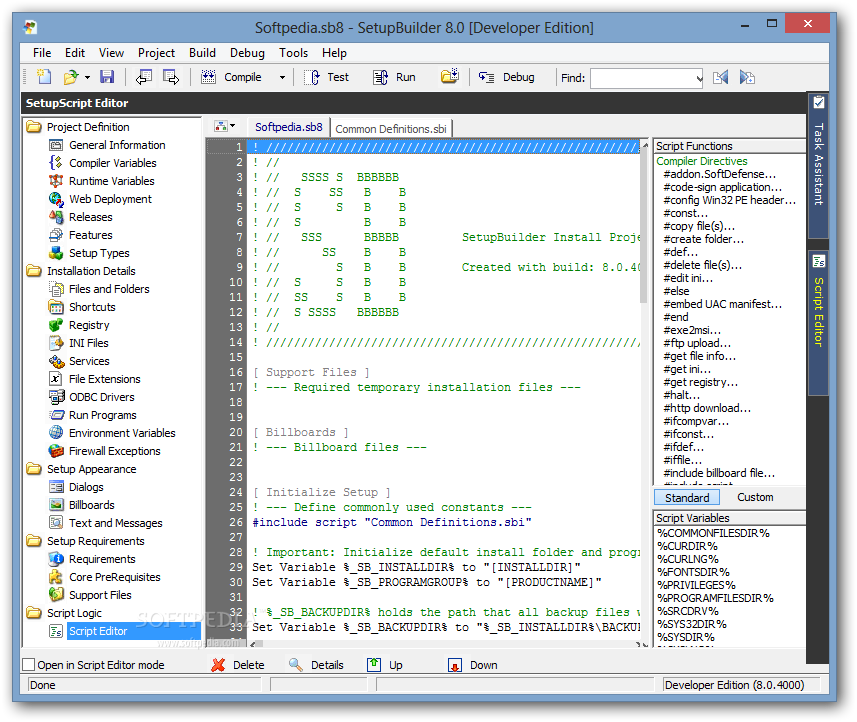Select Billboards tree item
Viewport: 857px width, 722px height.
tap(92, 505)
